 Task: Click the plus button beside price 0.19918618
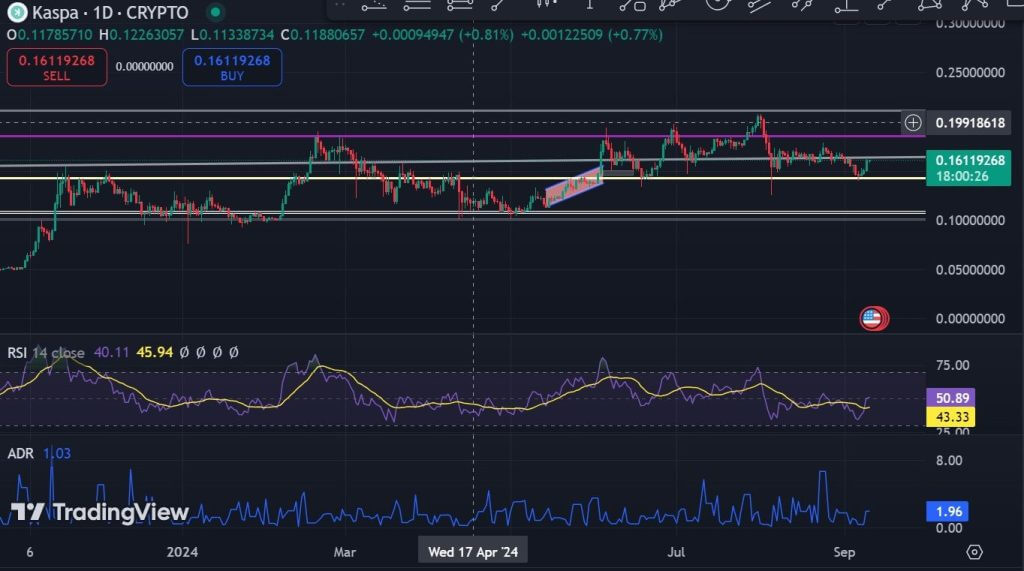click(913, 122)
